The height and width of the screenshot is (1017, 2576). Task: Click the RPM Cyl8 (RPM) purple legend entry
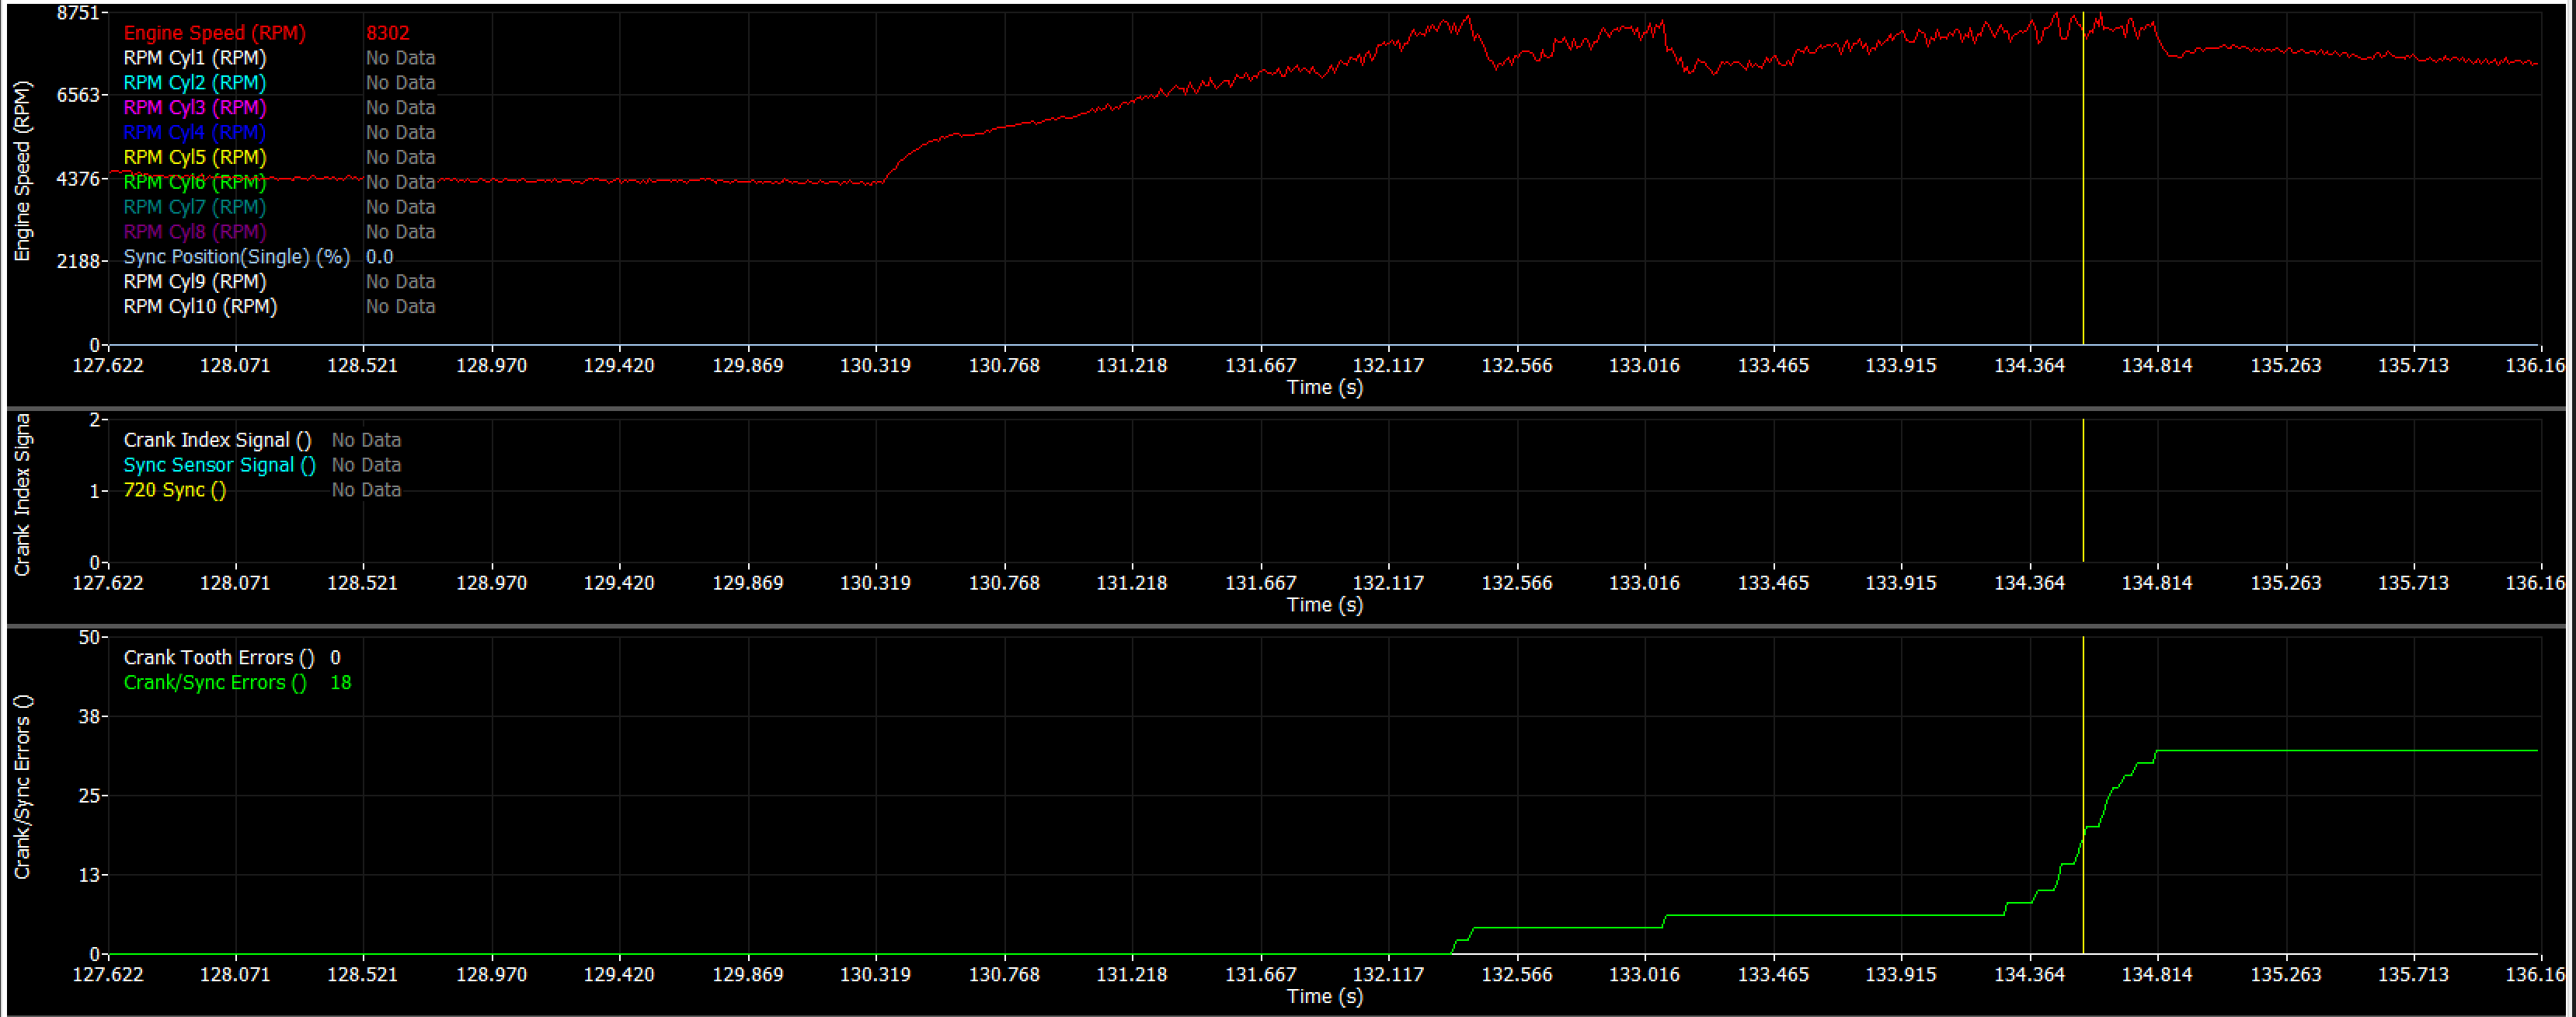point(195,232)
